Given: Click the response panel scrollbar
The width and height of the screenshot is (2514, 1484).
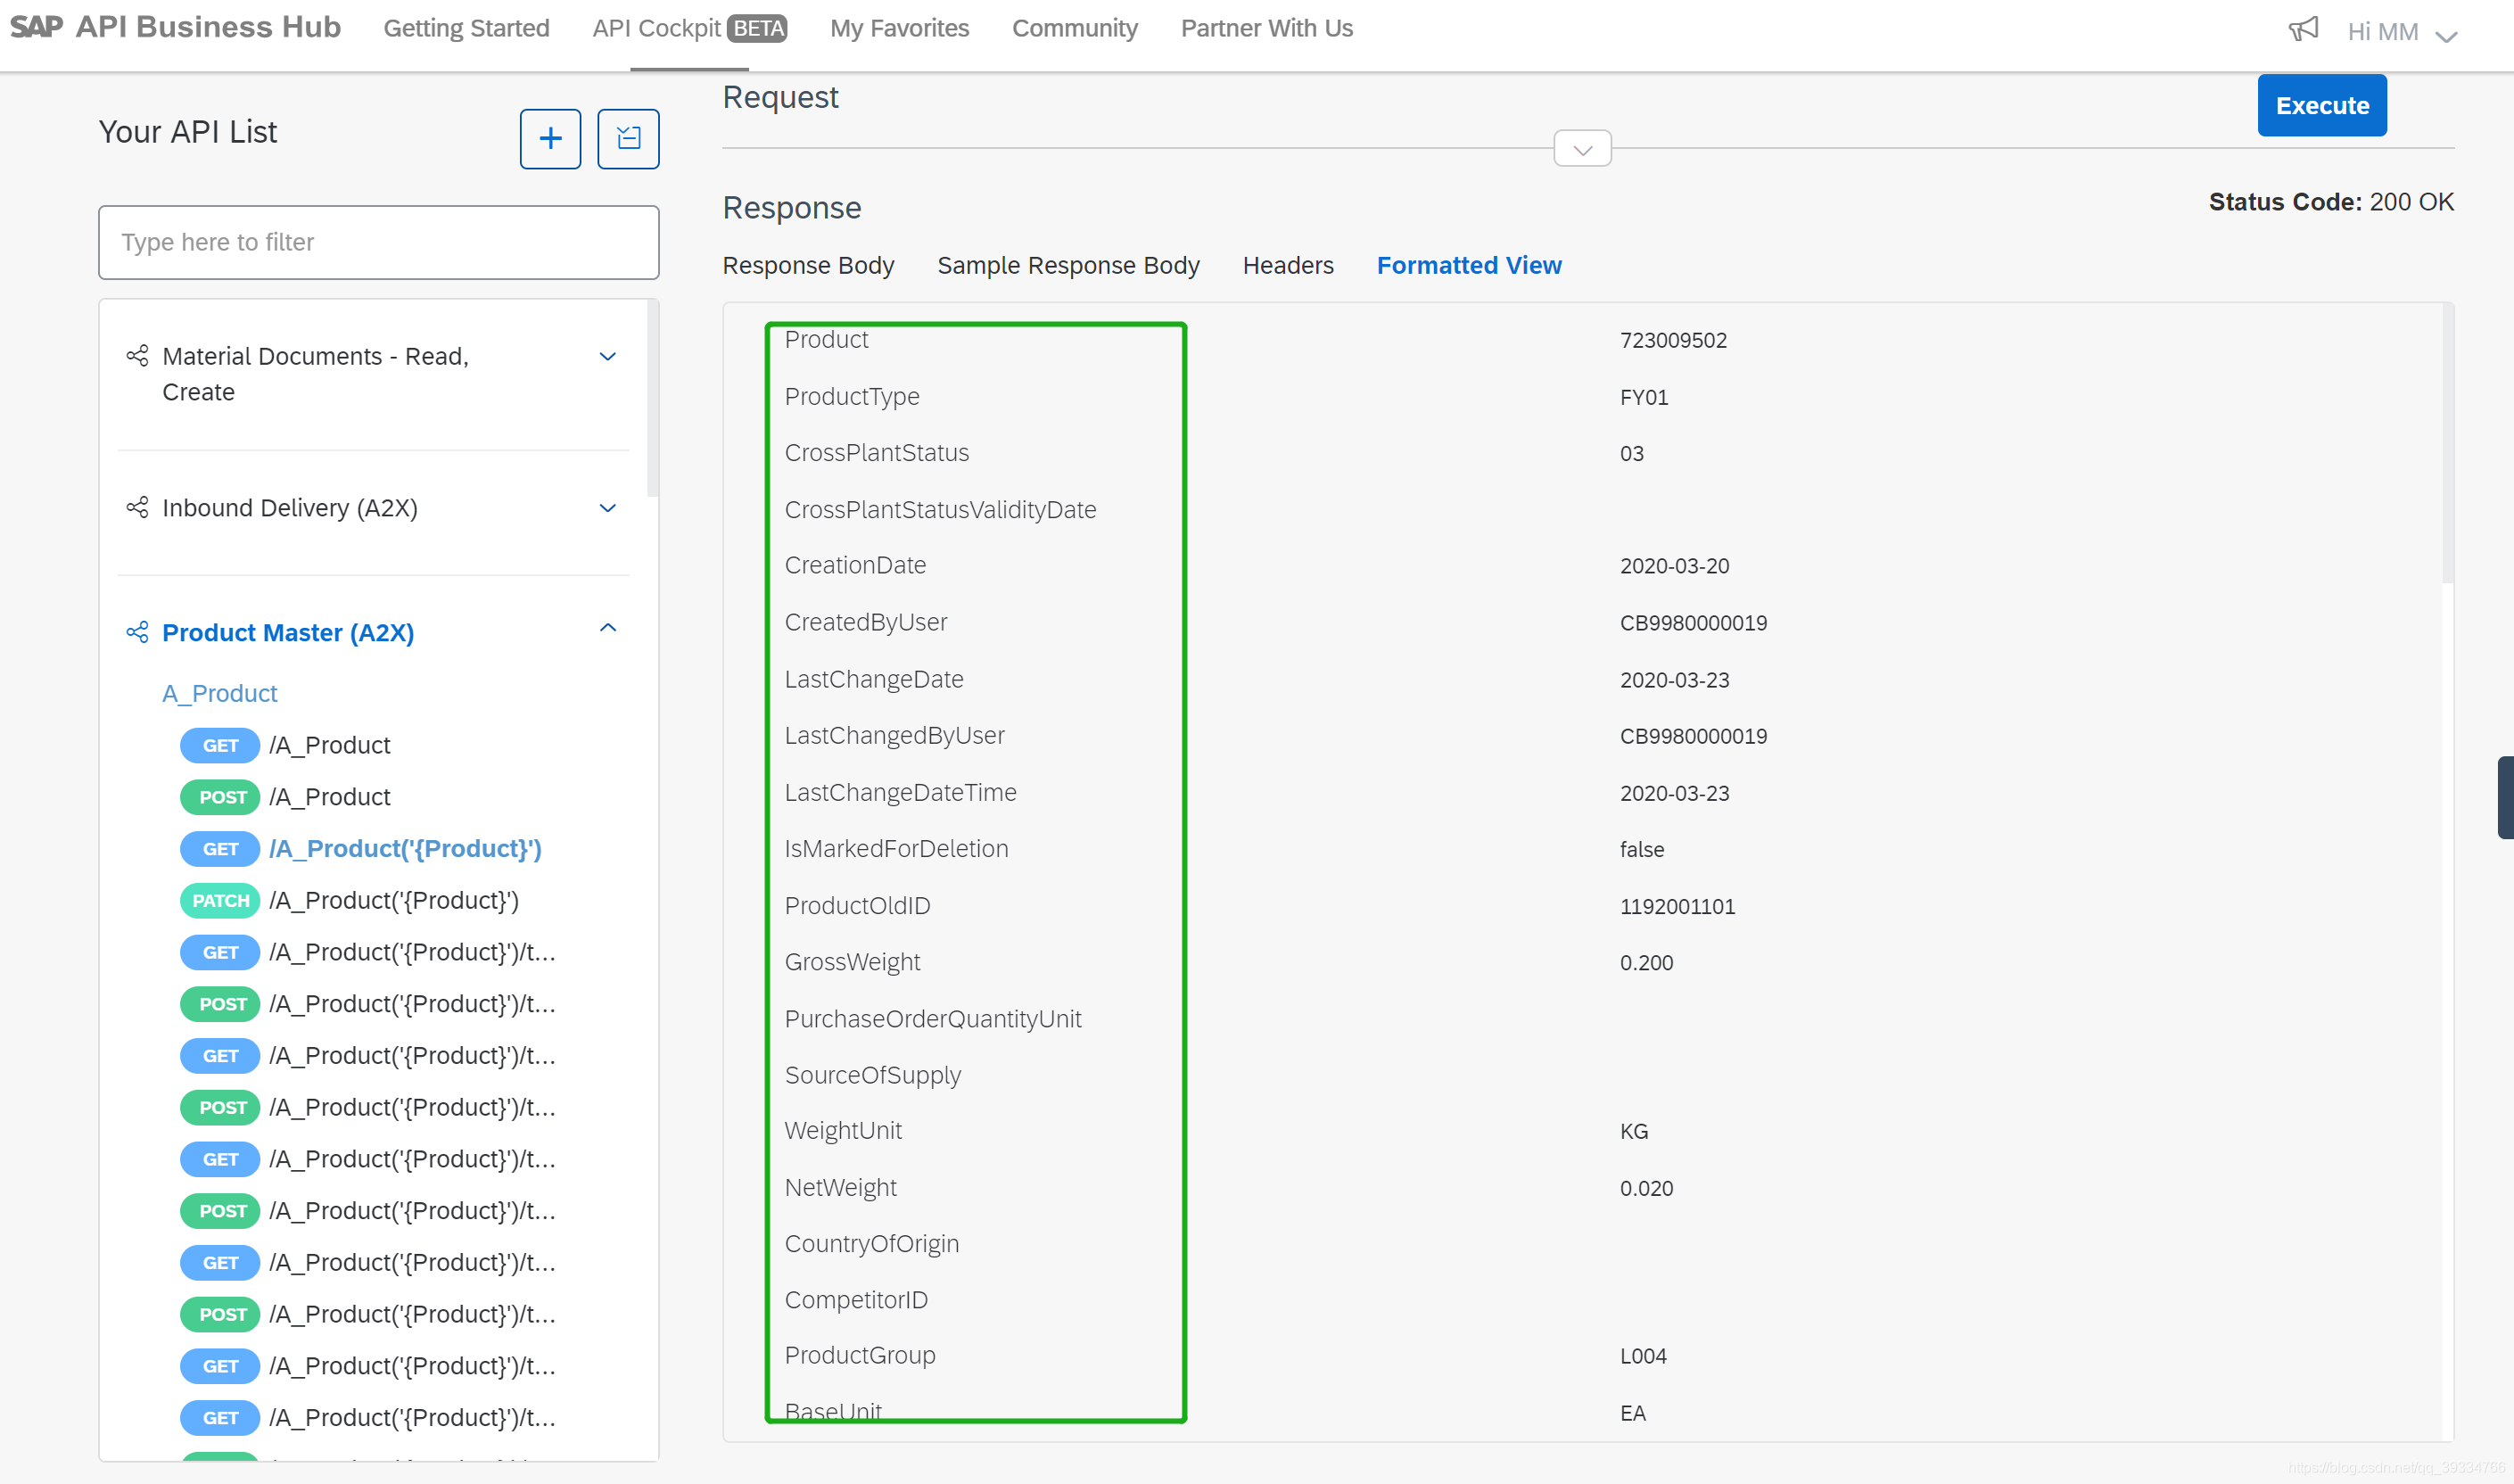Looking at the screenshot, I should (2446, 443).
